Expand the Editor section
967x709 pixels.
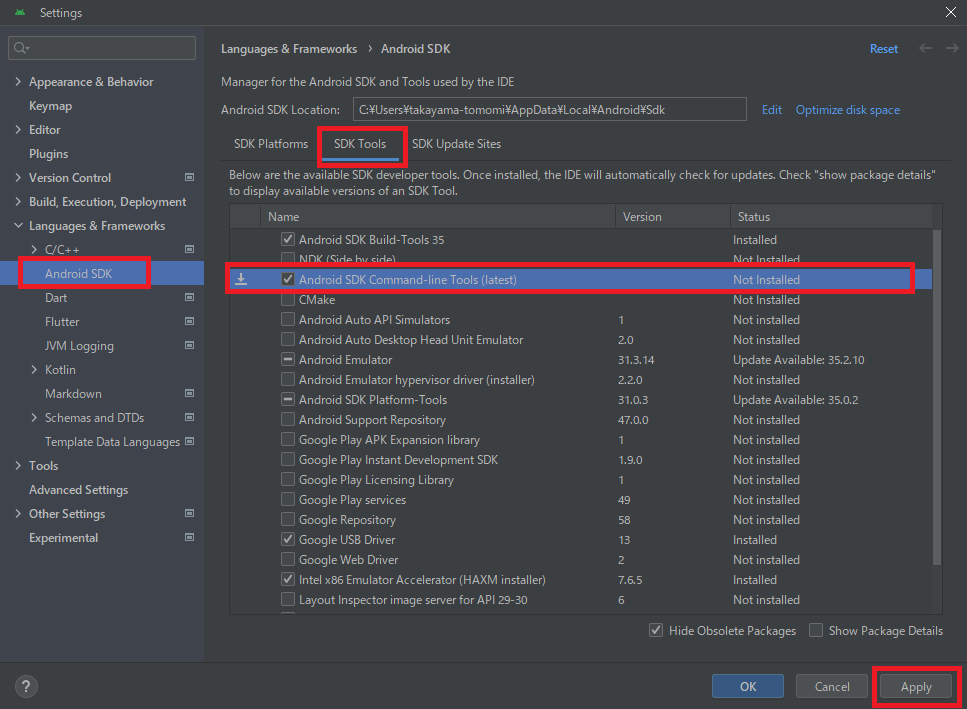click(x=18, y=129)
